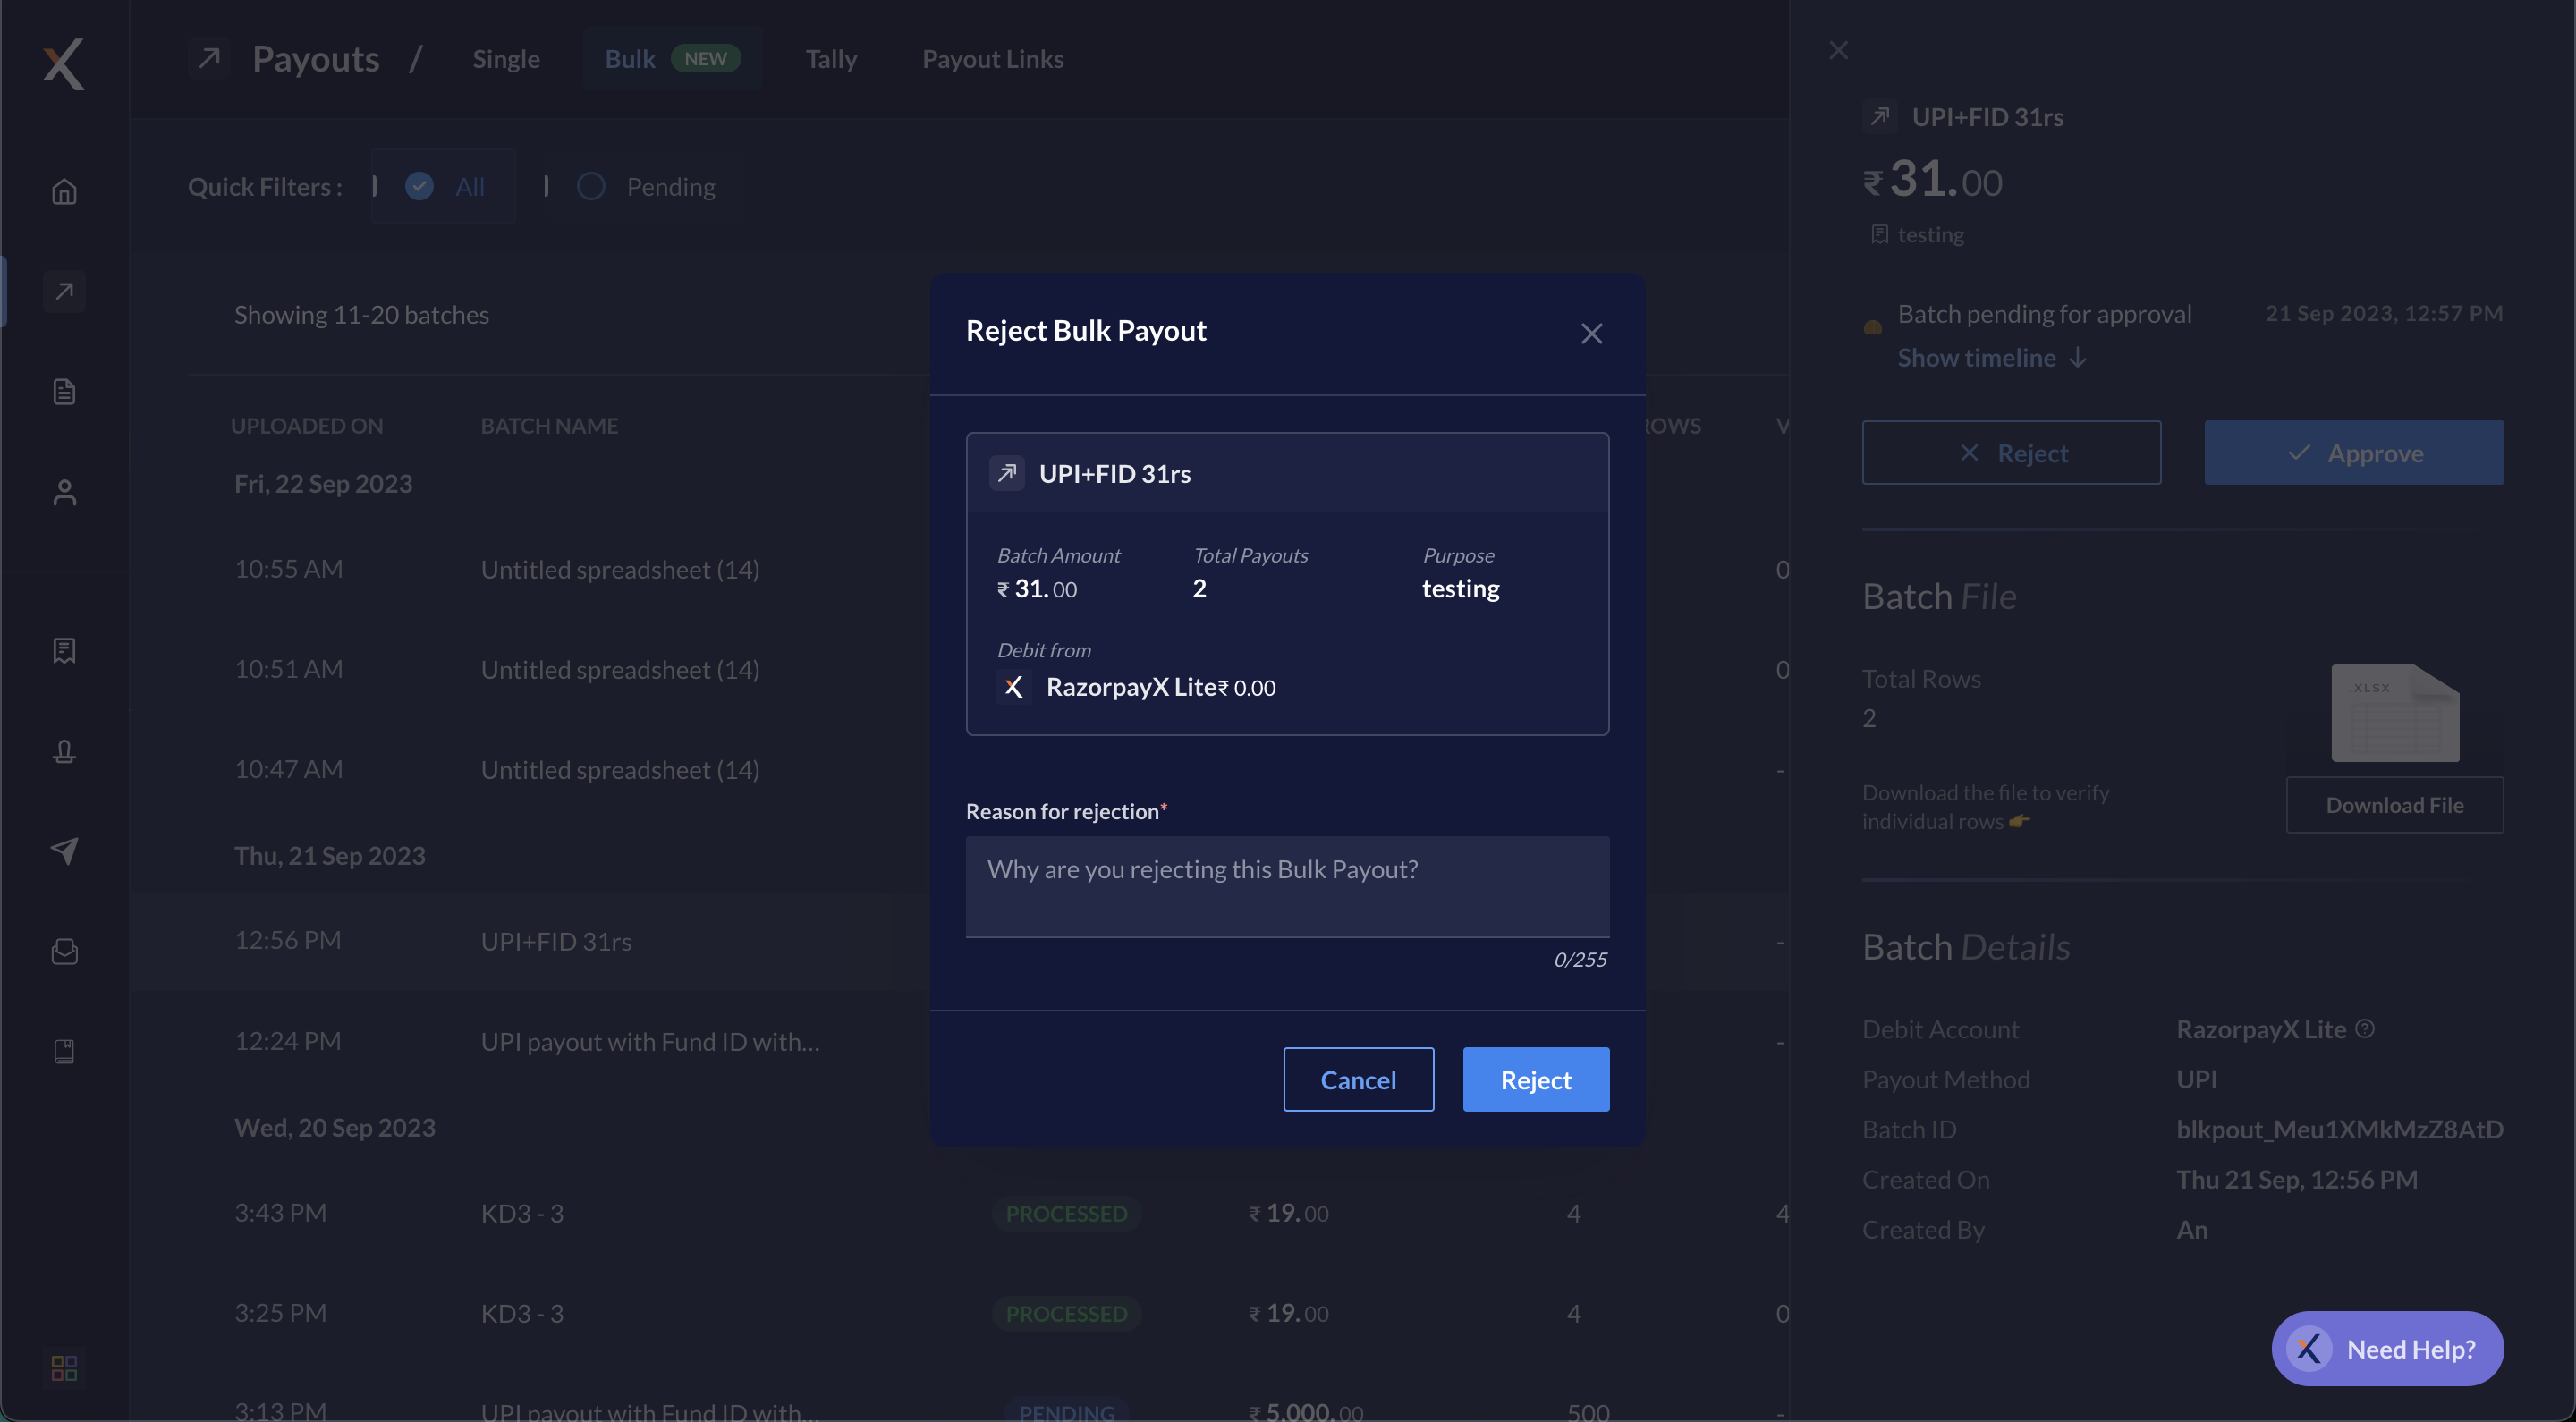Expand Show timeline
Screen dimensions: 2576x1422
tap(1992, 357)
